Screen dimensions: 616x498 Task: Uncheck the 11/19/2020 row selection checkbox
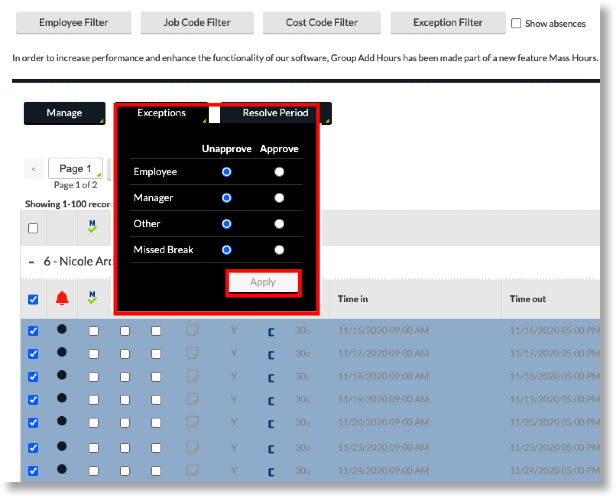[33, 400]
